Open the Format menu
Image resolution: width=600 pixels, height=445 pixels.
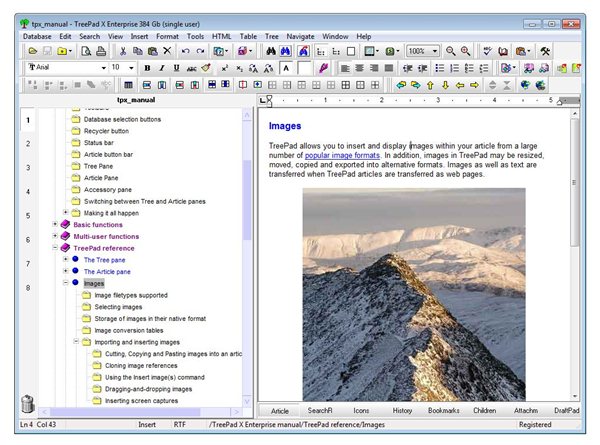coord(167,36)
